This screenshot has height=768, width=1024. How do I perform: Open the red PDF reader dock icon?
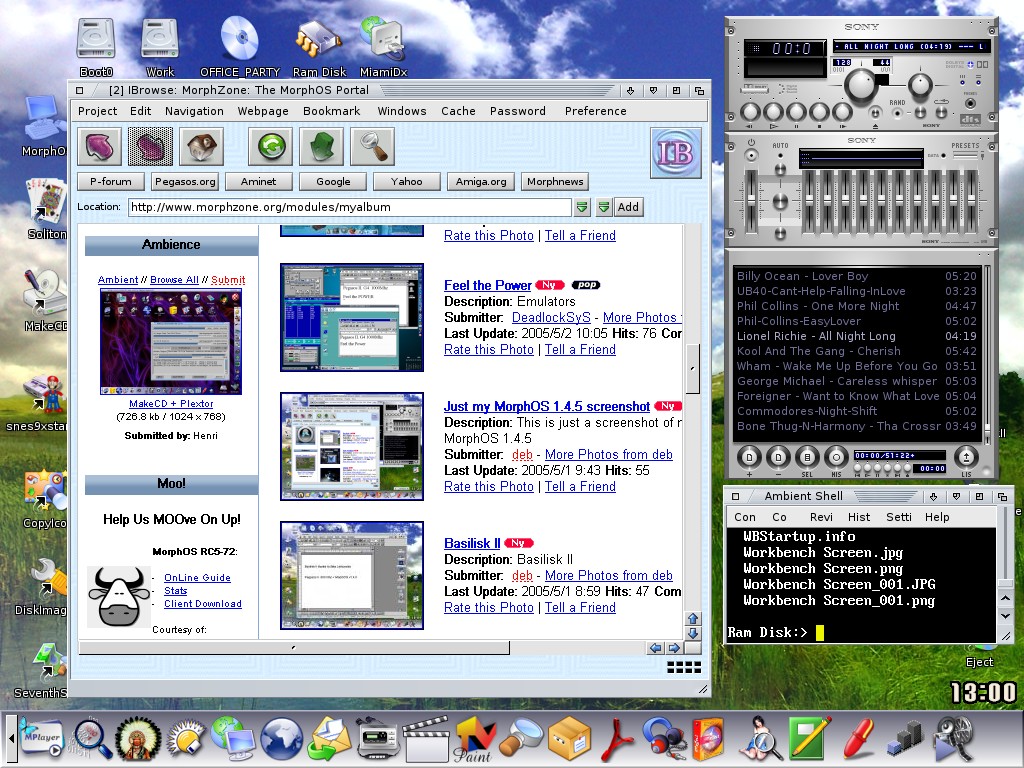pos(617,739)
